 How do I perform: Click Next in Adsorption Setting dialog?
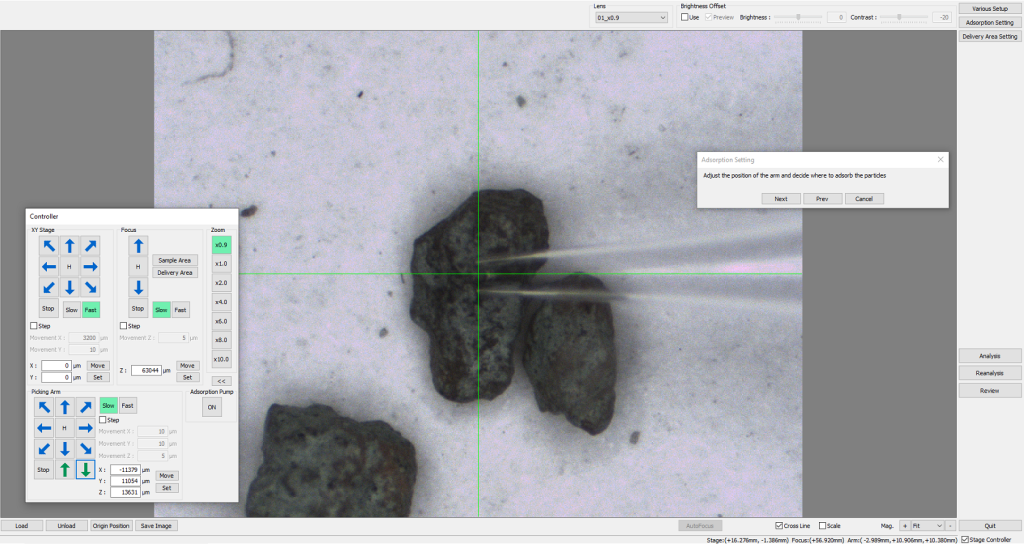click(x=780, y=198)
